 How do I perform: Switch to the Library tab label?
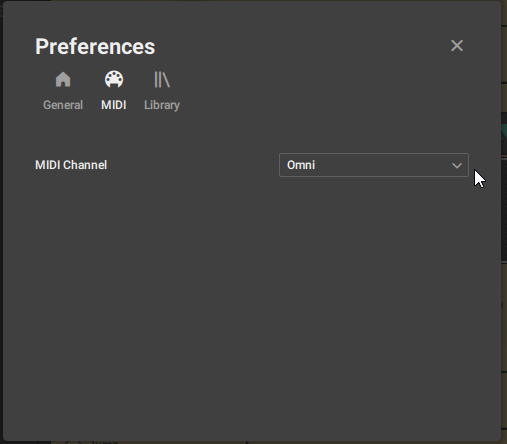click(x=162, y=105)
